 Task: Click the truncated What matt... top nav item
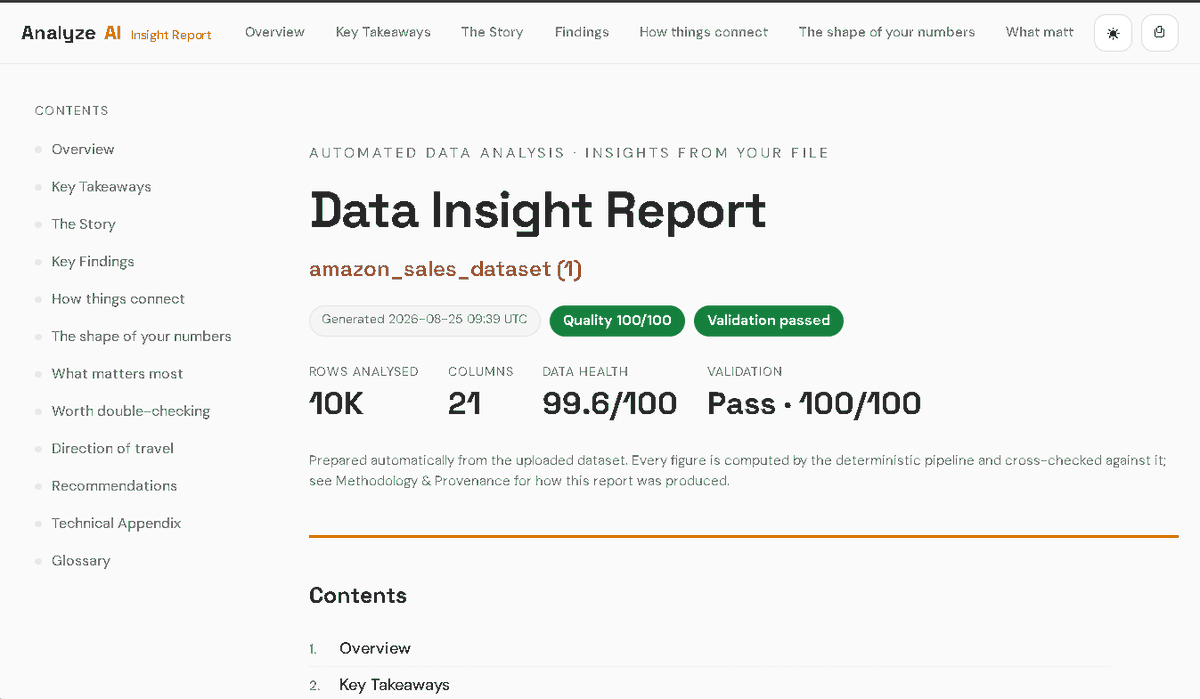(1040, 32)
